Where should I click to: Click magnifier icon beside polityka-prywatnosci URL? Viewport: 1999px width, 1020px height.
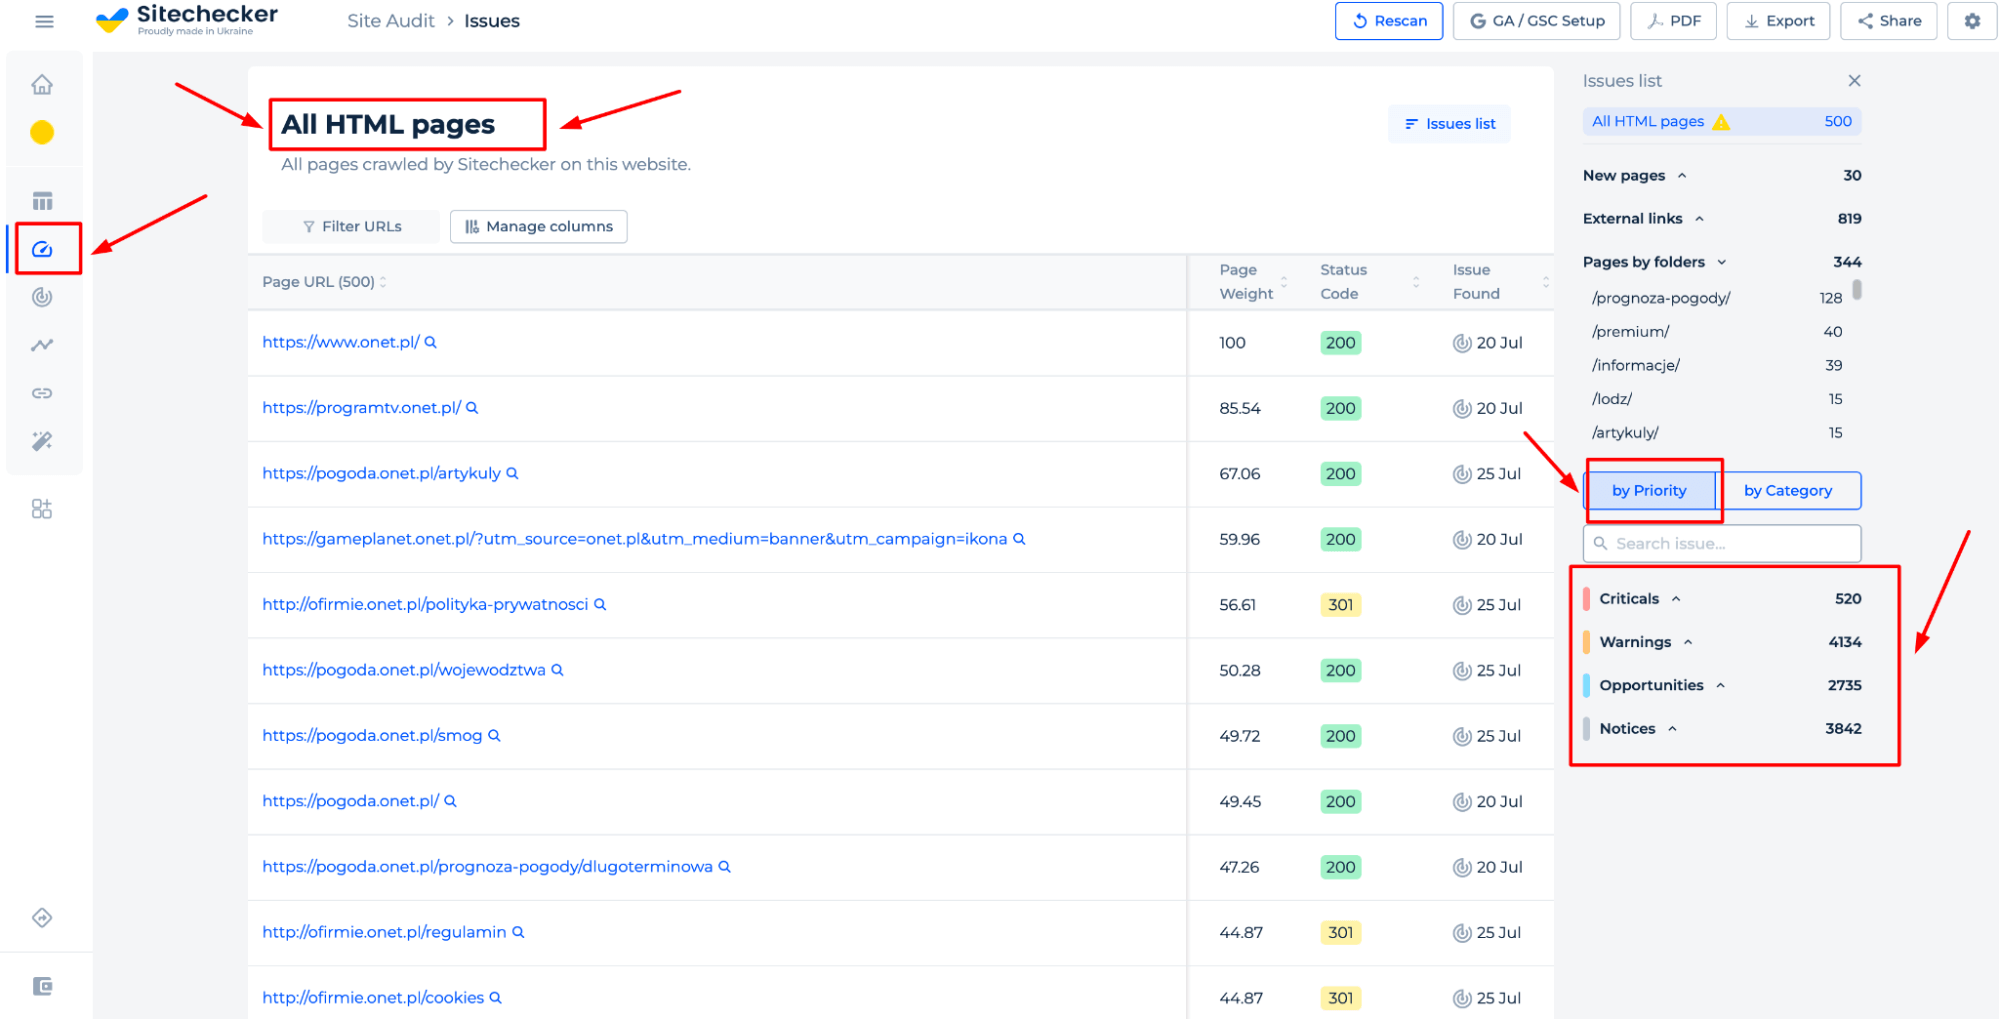pyautogui.click(x=600, y=604)
